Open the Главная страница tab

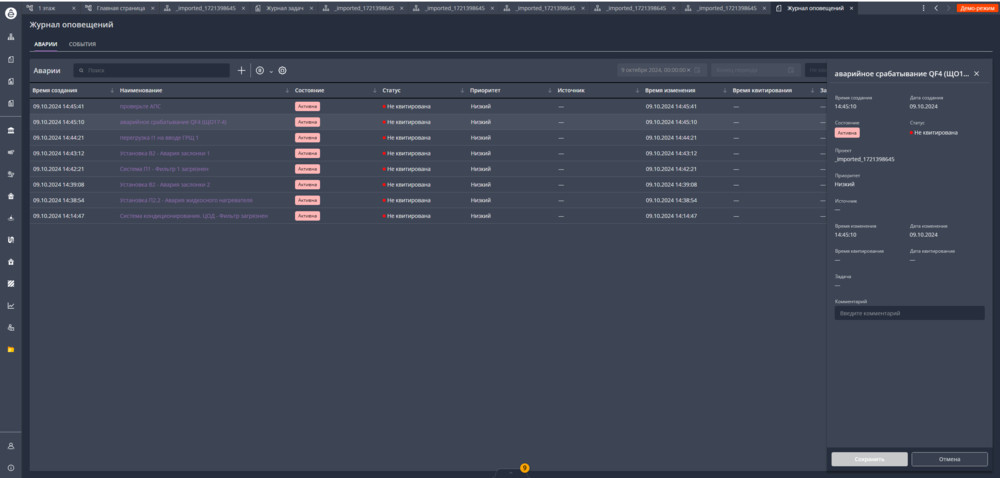click(120, 8)
